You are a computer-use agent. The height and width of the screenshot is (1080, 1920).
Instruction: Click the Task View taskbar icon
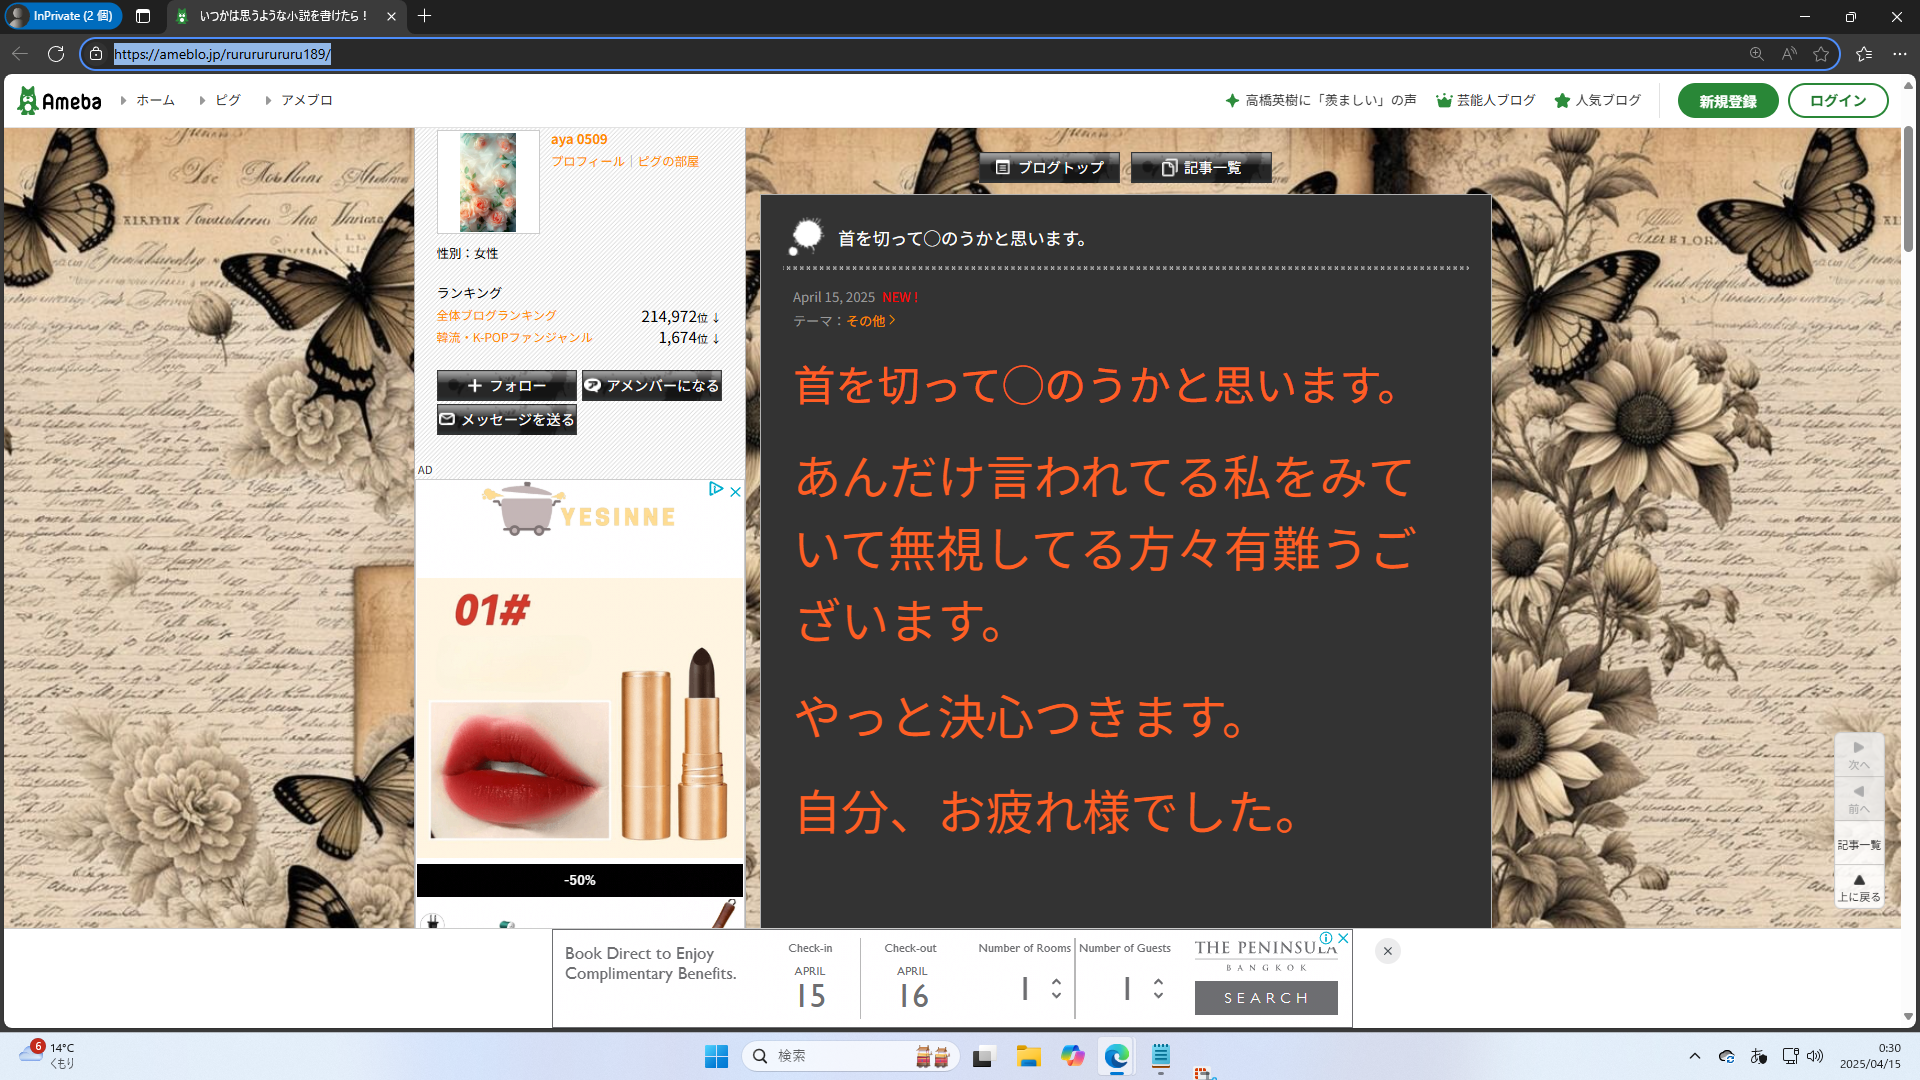pyautogui.click(x=985, y=1056)
